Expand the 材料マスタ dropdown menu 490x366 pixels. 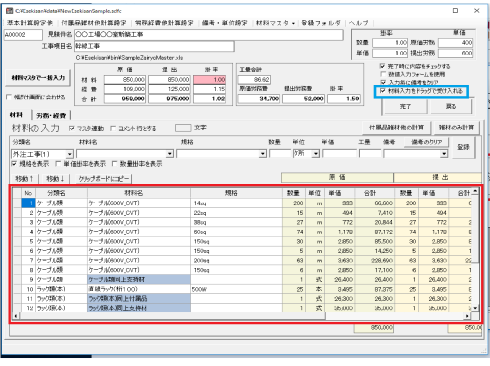point(275,23)
